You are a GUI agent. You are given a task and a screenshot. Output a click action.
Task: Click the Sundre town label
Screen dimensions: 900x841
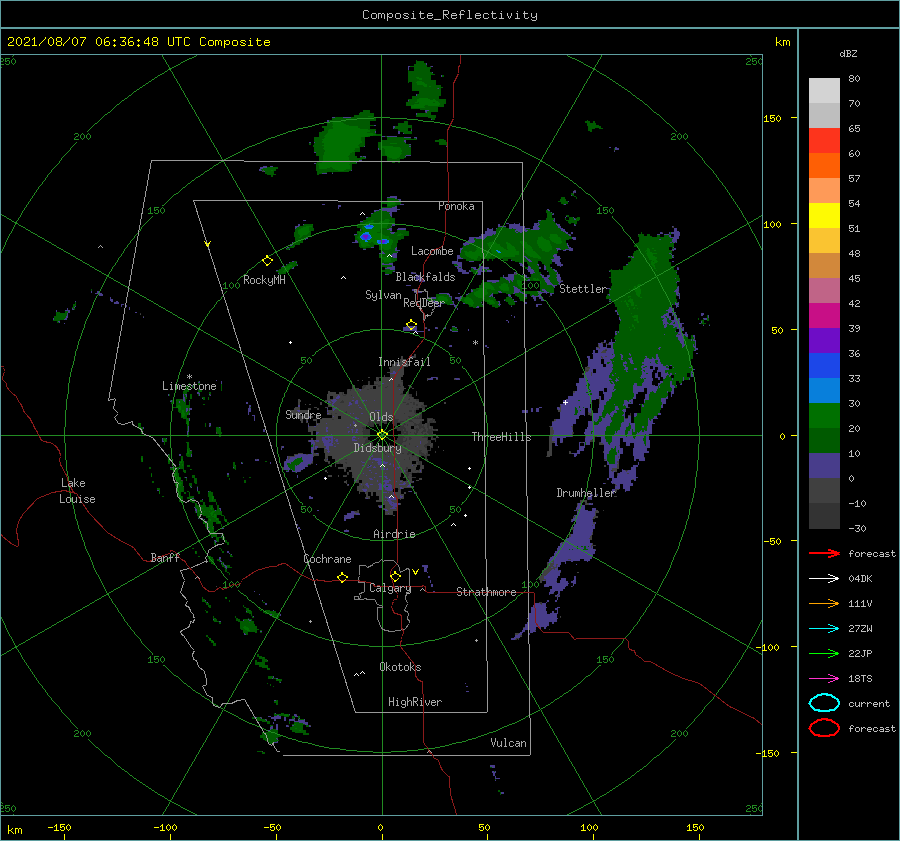303,414
